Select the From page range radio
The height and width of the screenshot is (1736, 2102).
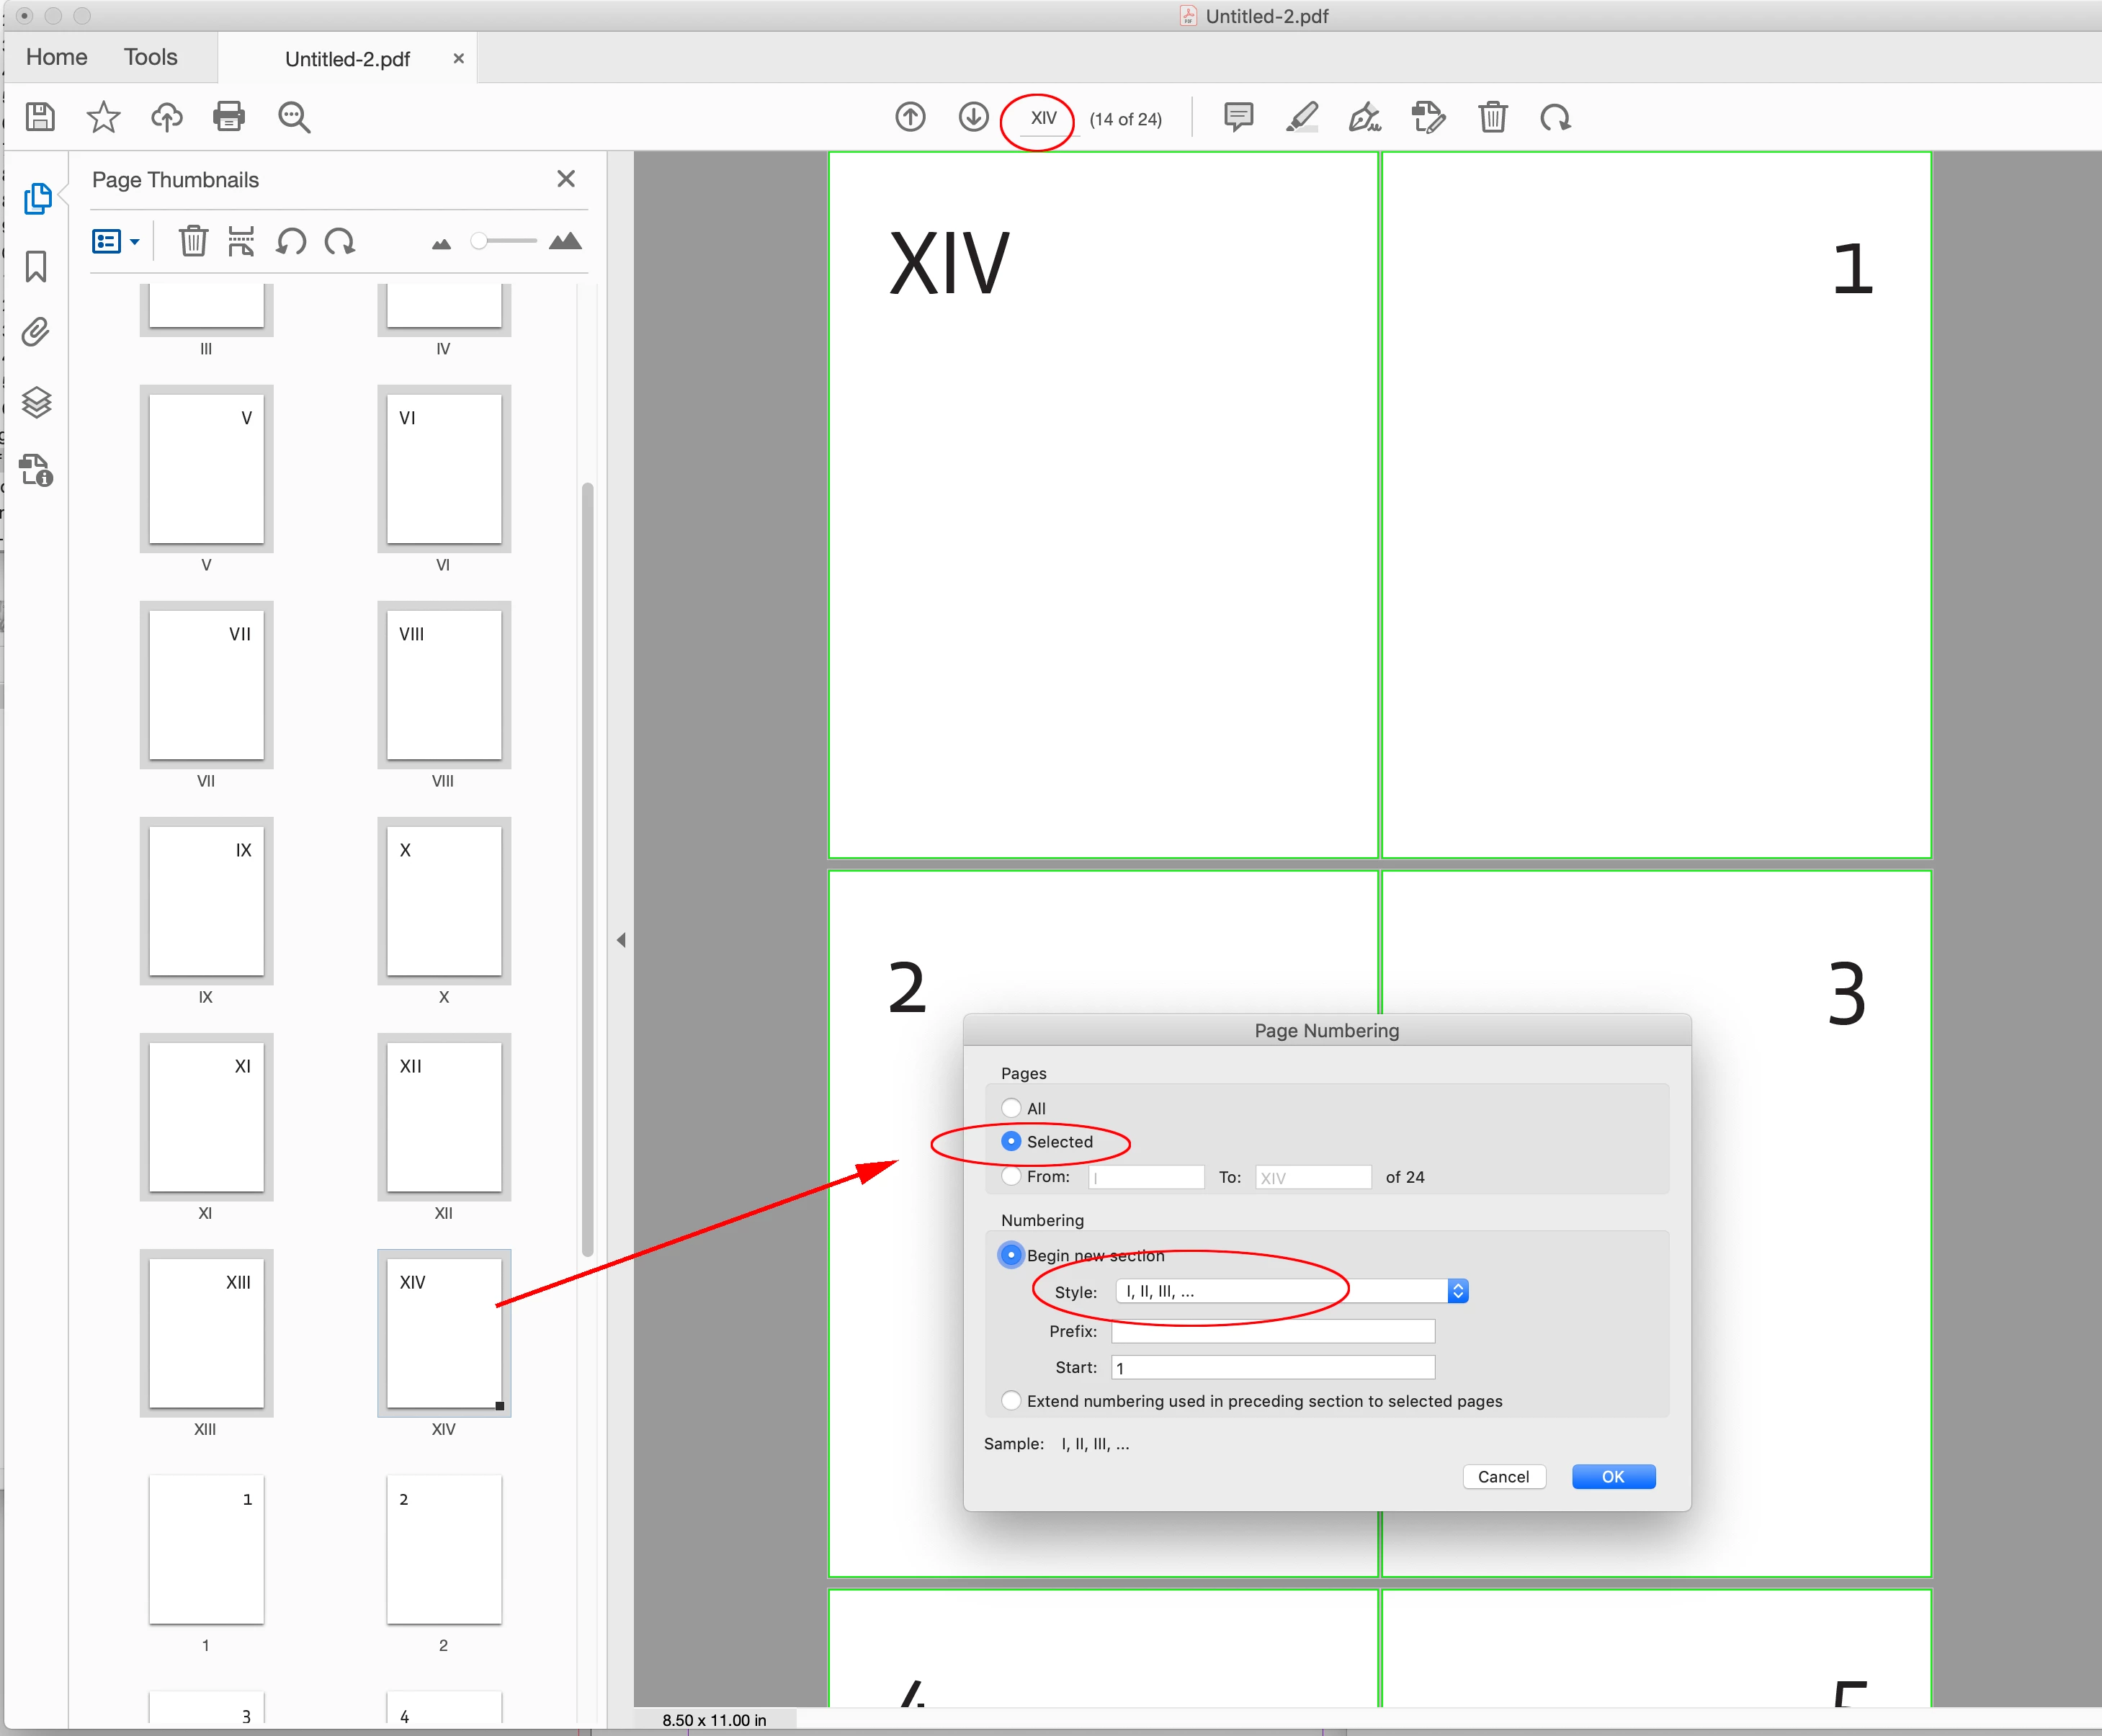pyautogui.click(x=1011, y=1176)
